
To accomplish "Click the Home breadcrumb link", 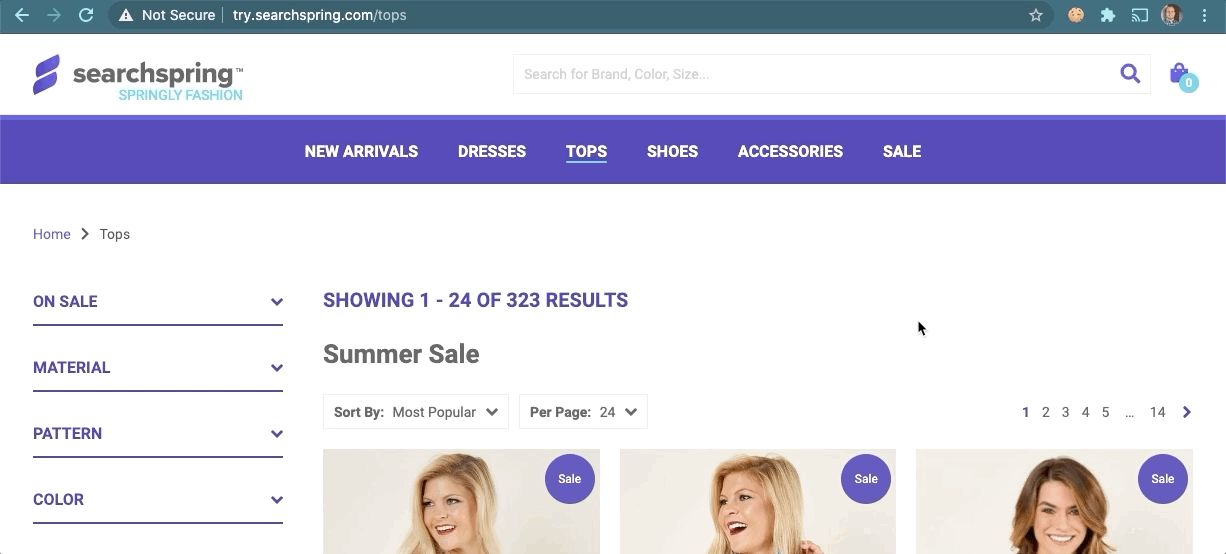I will pyautogui.click(x=52, y=234).
